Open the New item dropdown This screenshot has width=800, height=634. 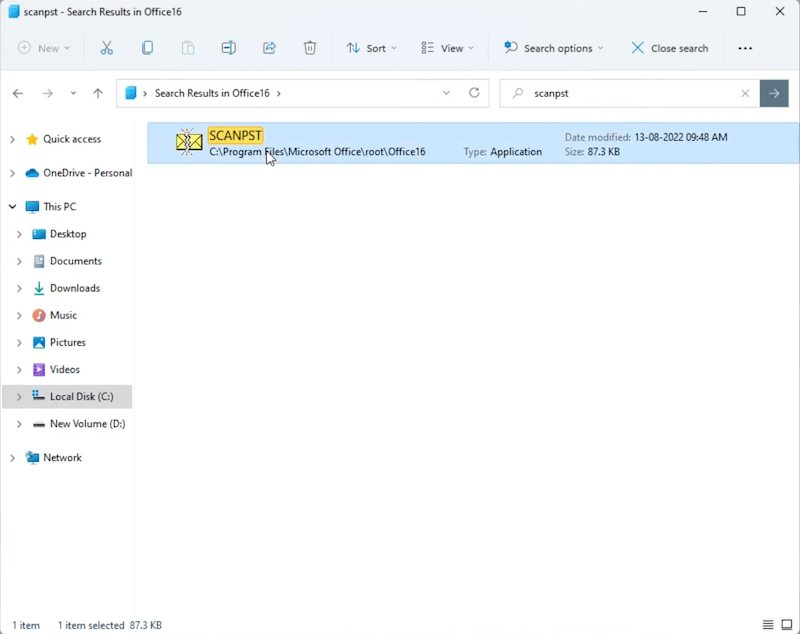[44, 48]
